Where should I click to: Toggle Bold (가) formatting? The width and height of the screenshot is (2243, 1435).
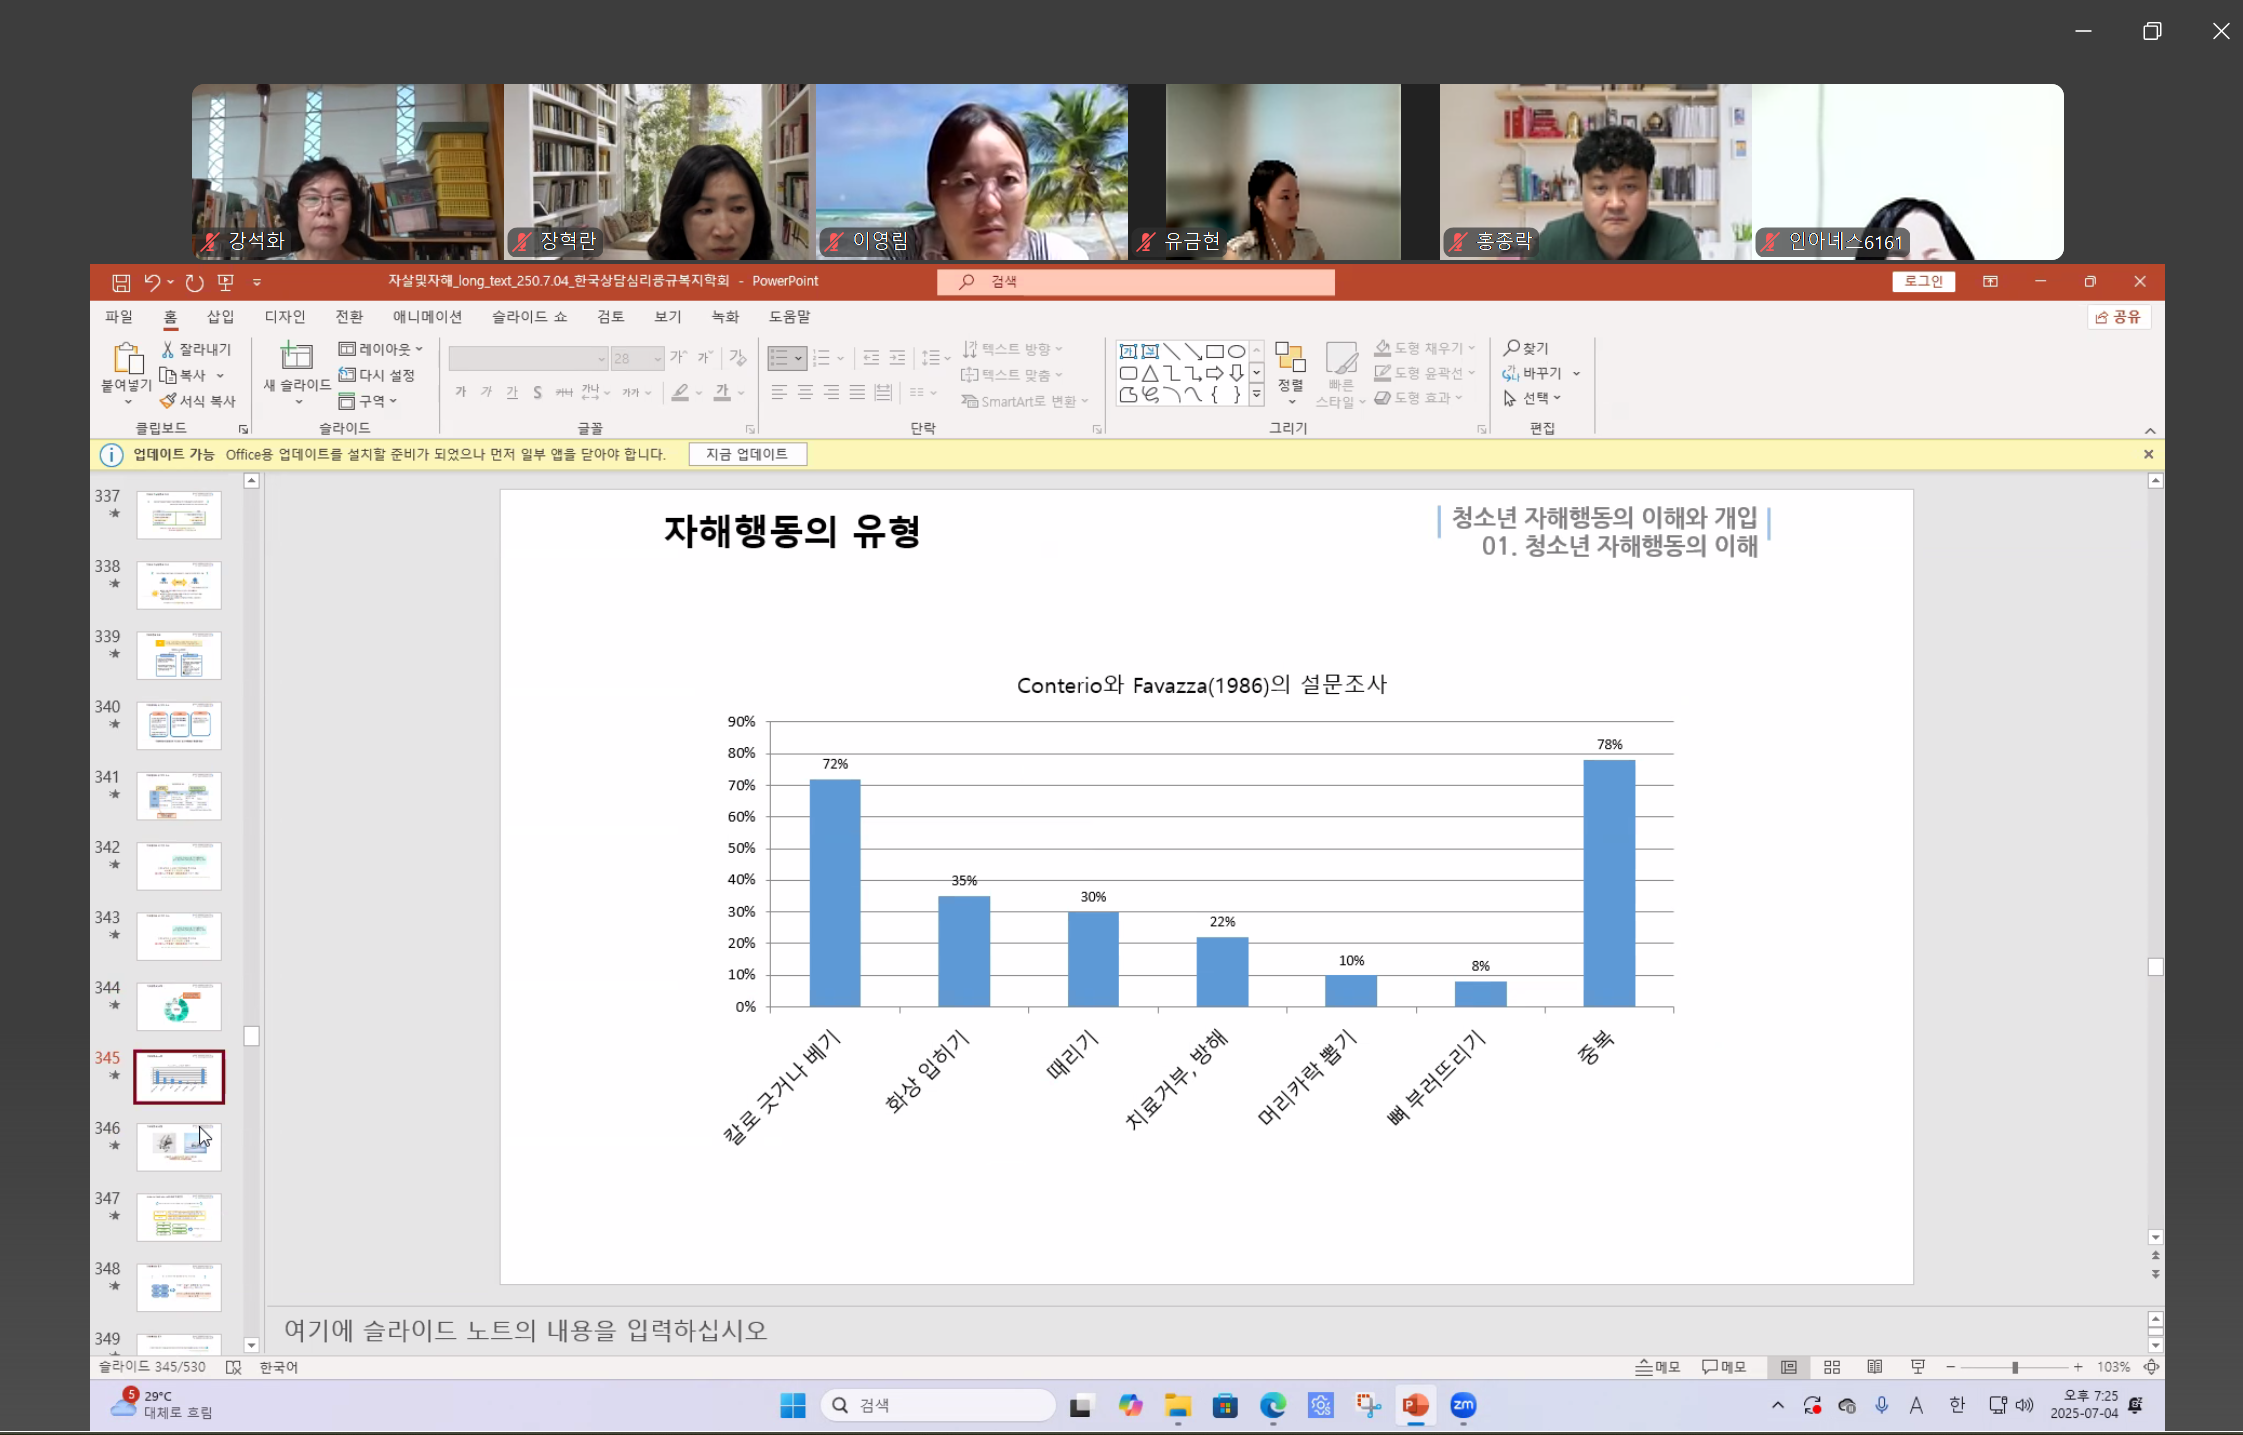pos(461,392)
